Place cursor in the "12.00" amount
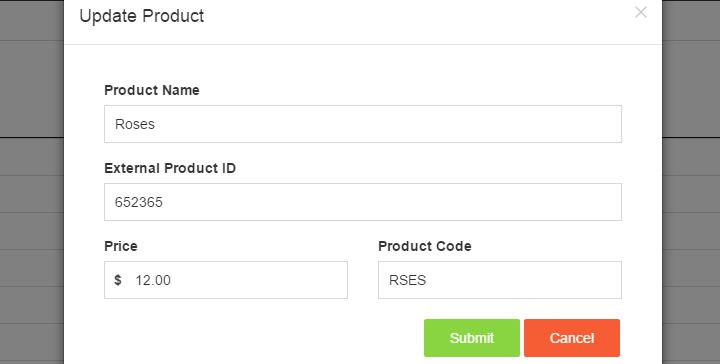This screenshot has height=364, width=720. pyautogui.click(x=153, y=280)
